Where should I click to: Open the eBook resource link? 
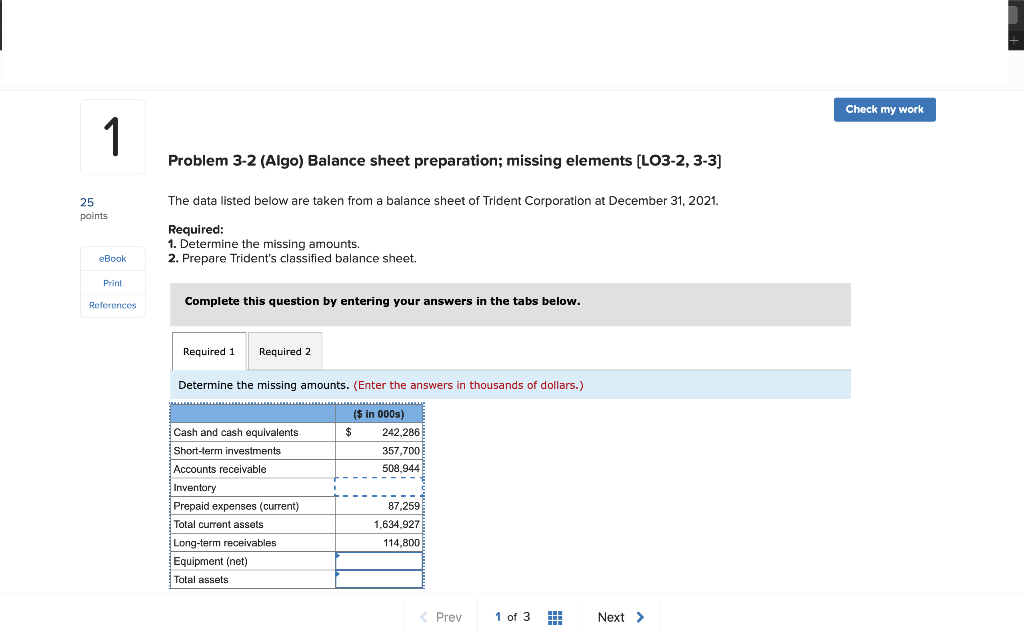(x=112, y=258)
